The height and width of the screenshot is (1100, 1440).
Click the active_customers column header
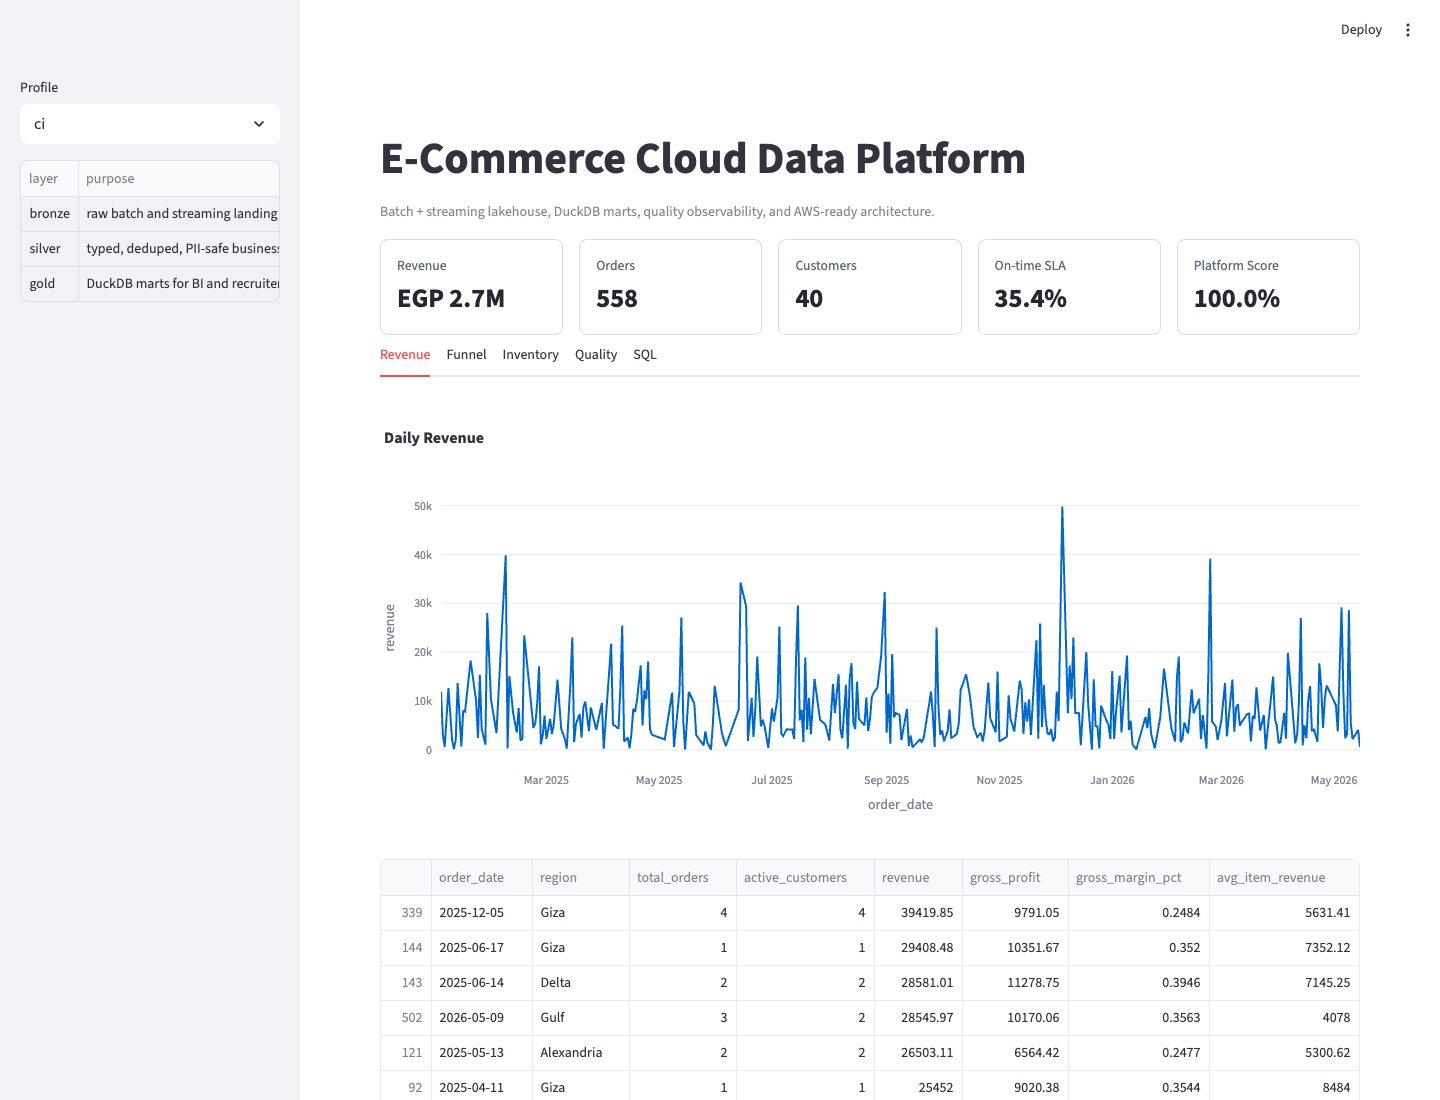[805, 878]
